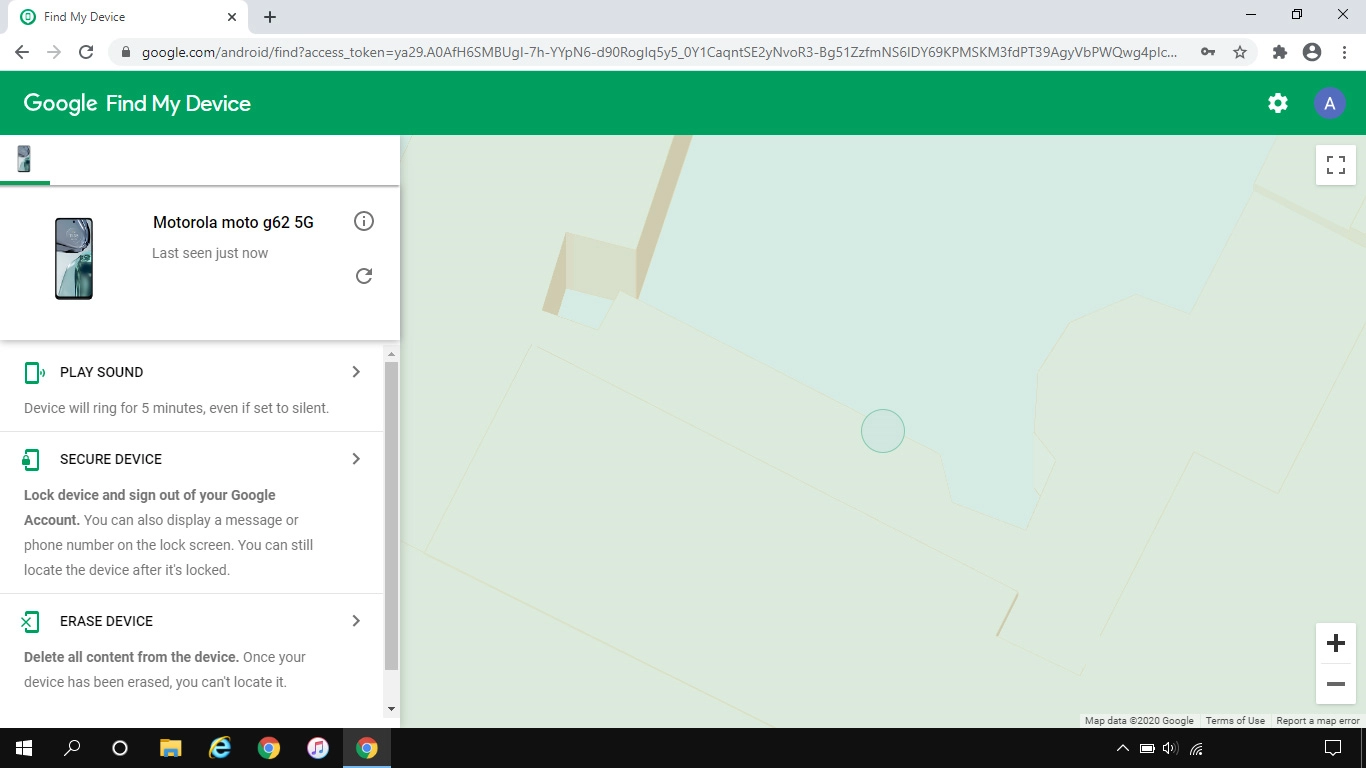Screen dimensions: 1366x768
Task: Open the account avatar menu
Action: (x=1329, y=103)
